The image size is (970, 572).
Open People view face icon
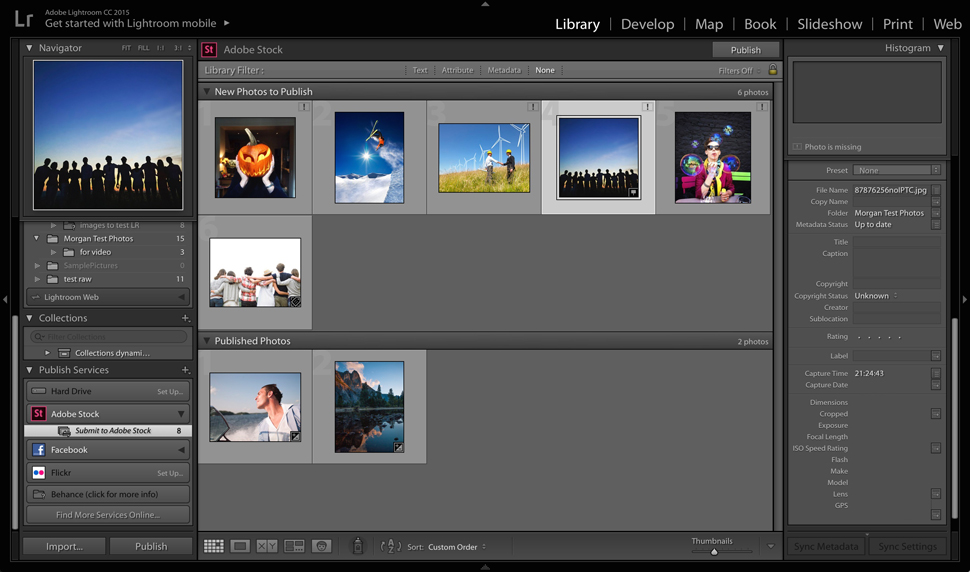tap(321, 546)
